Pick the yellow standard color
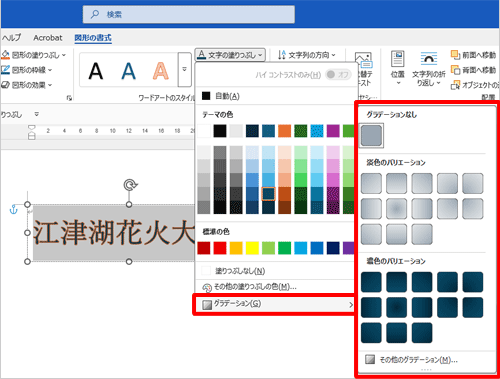 252,248
